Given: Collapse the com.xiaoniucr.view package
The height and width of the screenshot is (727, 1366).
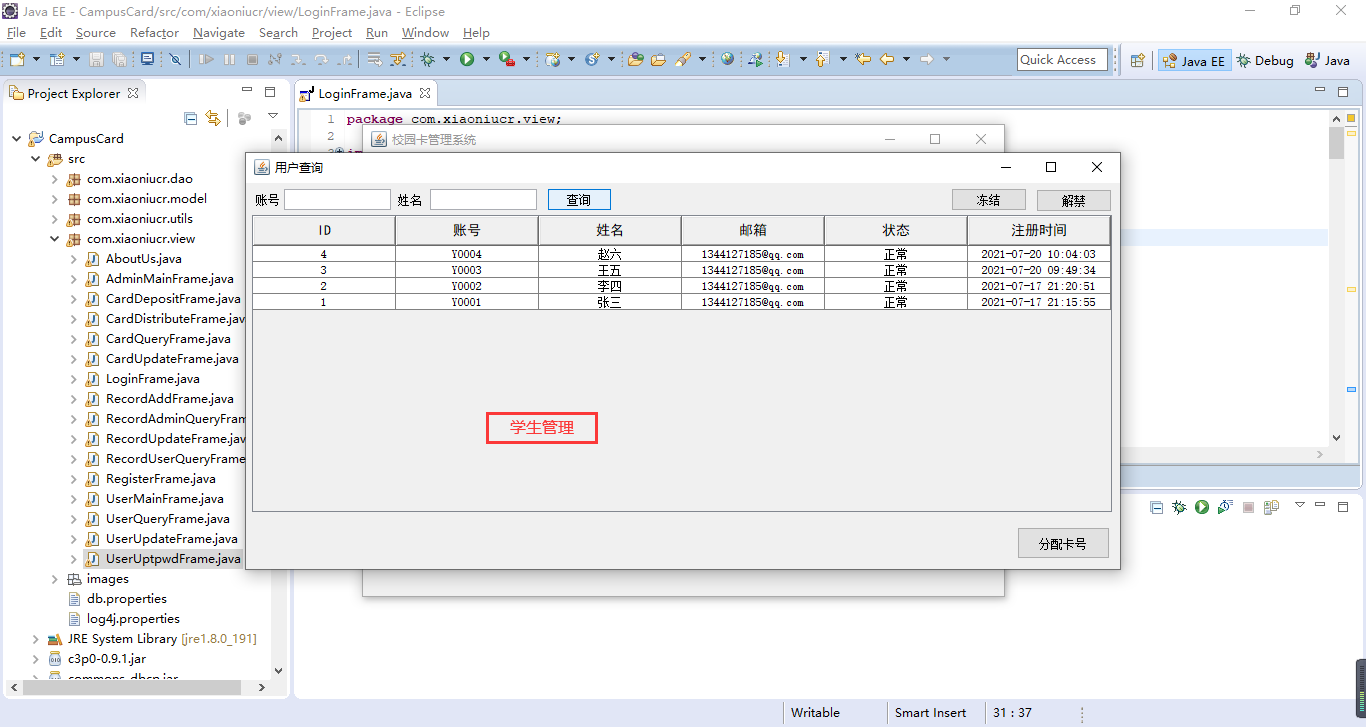Looking at the screenshot, I should pos(54,239).
